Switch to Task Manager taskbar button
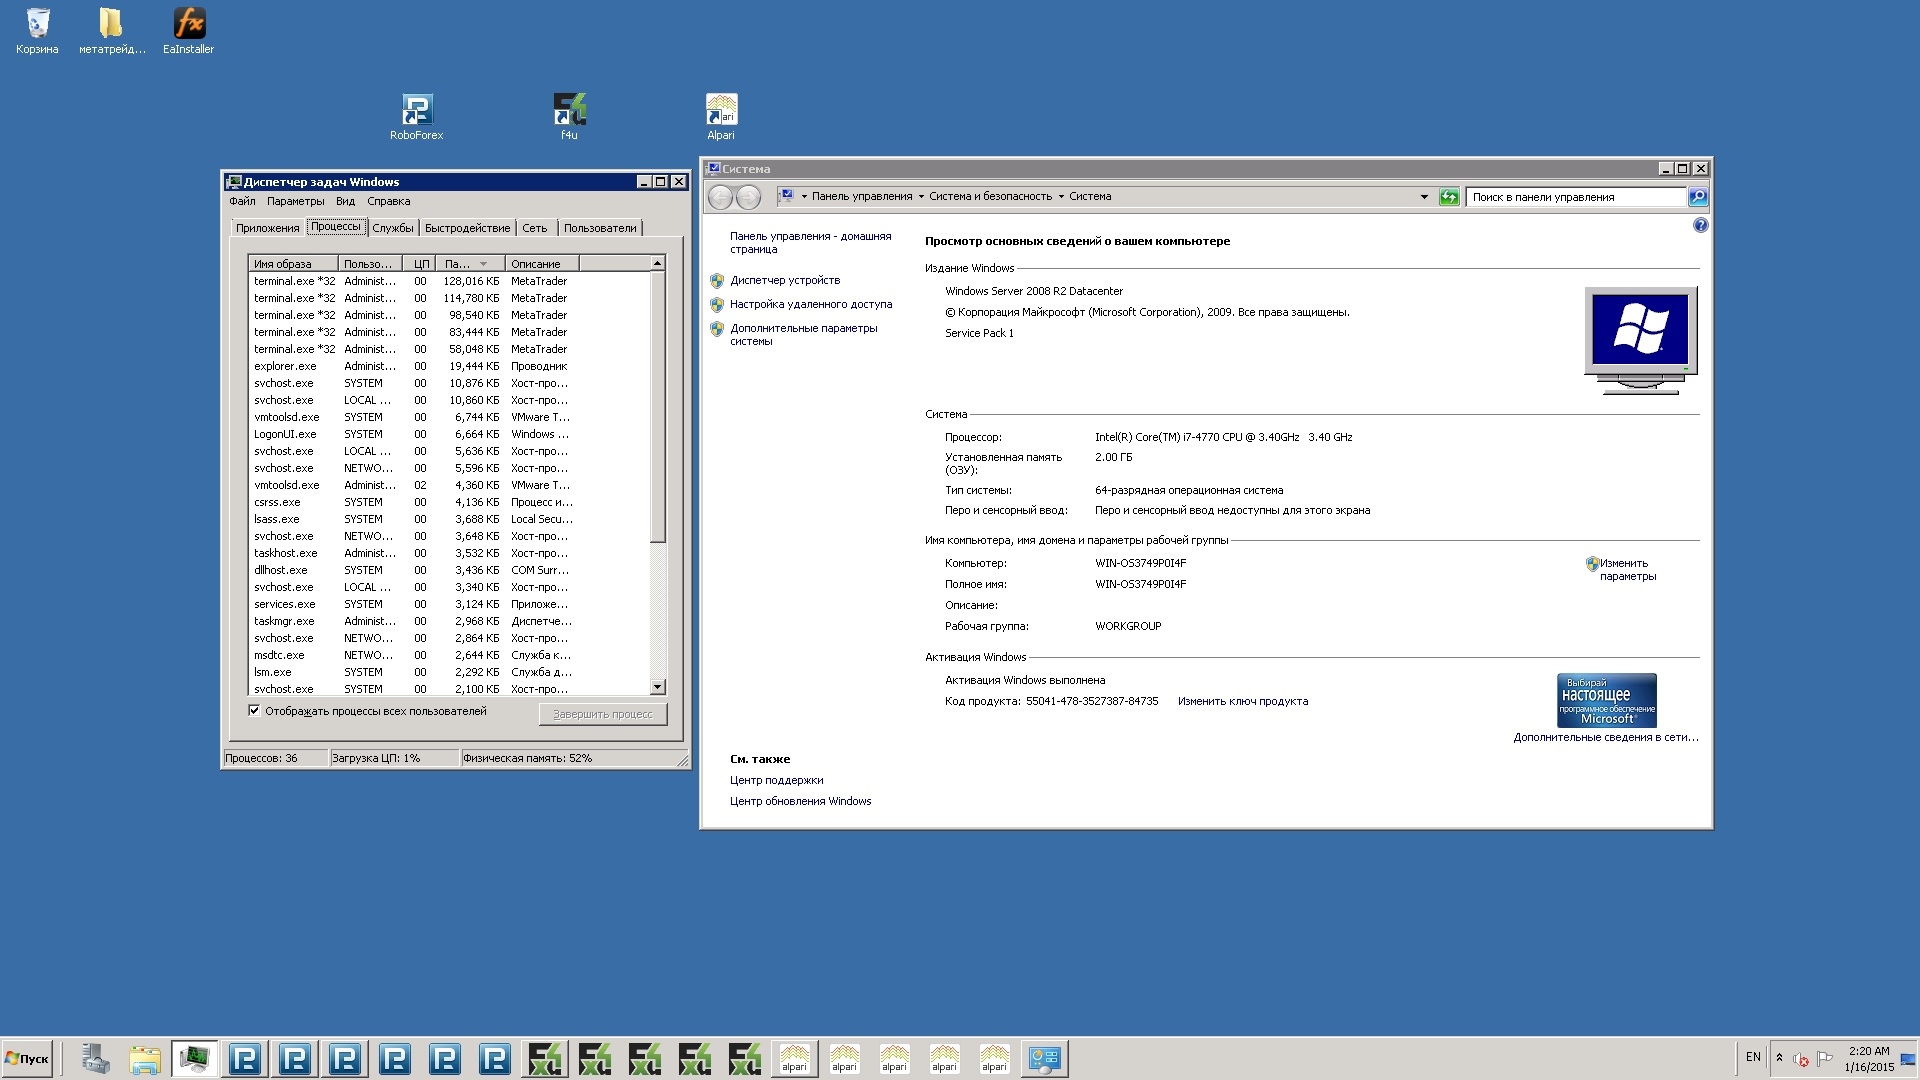Viewport: 1920px width, 1080px height. click(x=195, y=1059)
